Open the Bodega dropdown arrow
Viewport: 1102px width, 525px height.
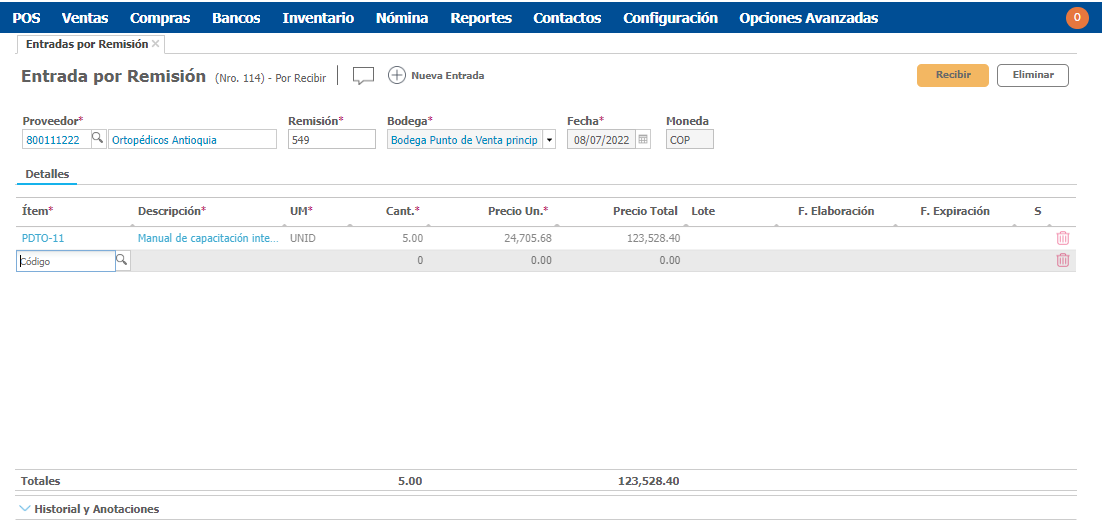click(x=549, y=140)
